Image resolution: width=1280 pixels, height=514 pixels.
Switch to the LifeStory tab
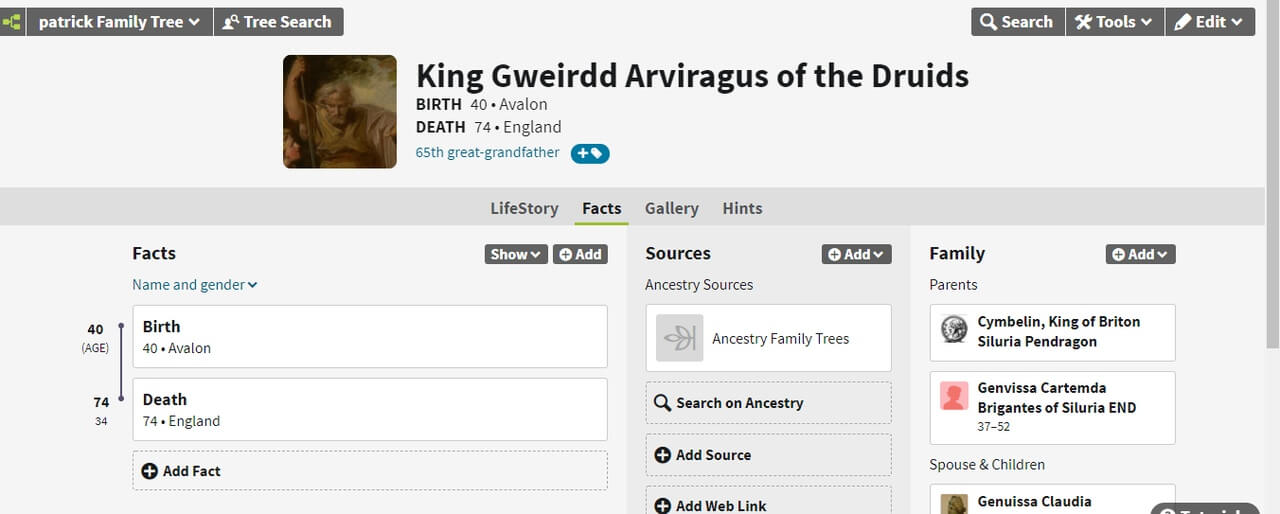click(524, 208)
